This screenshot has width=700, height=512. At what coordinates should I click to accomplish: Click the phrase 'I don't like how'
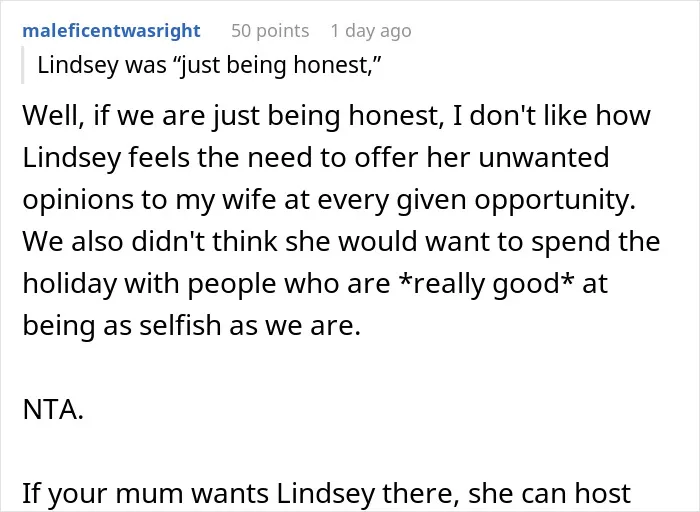551,116
